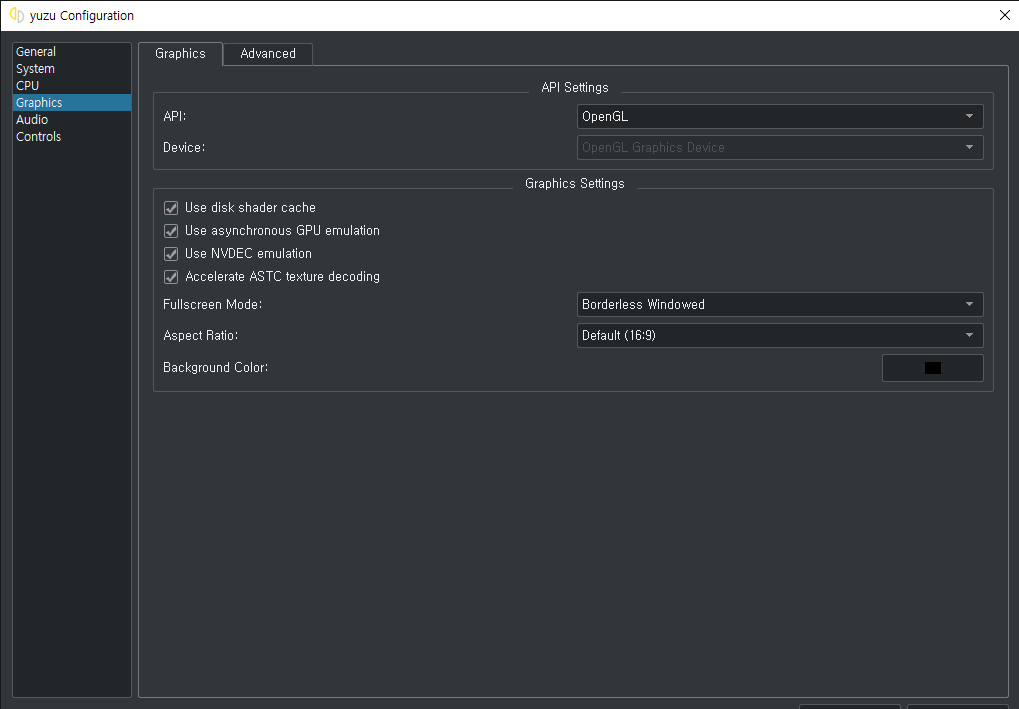Screen dimensions: 1019x709
Task: Open the Aspect Ratio dropdown
Action: 780,335
